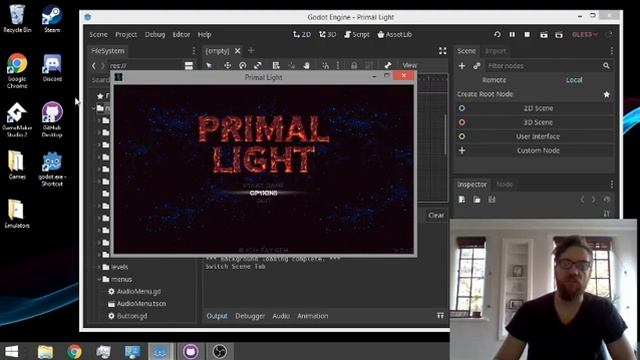Click the list-select tool icon

point(276,65)
